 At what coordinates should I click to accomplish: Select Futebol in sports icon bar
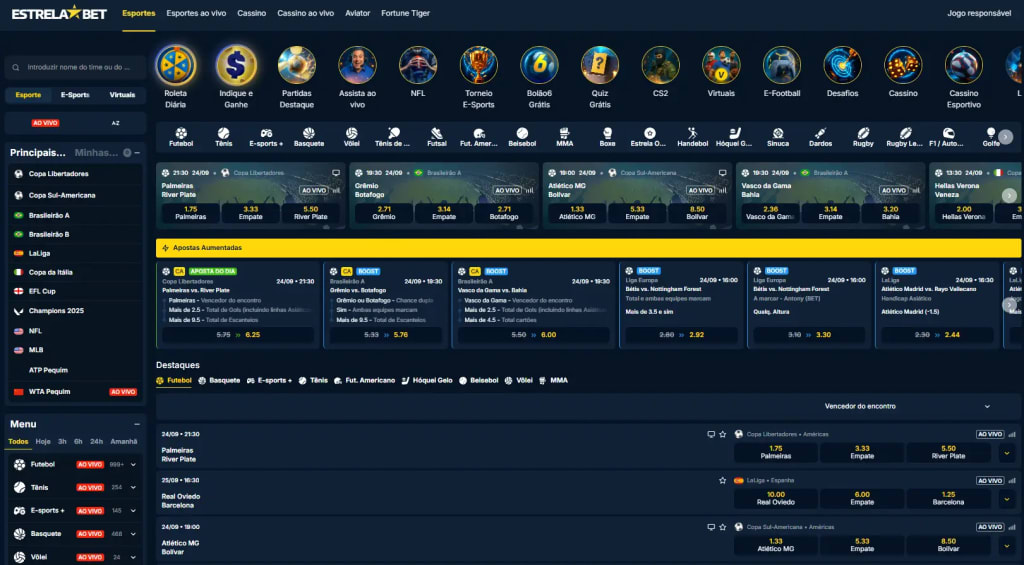(181, 137)
